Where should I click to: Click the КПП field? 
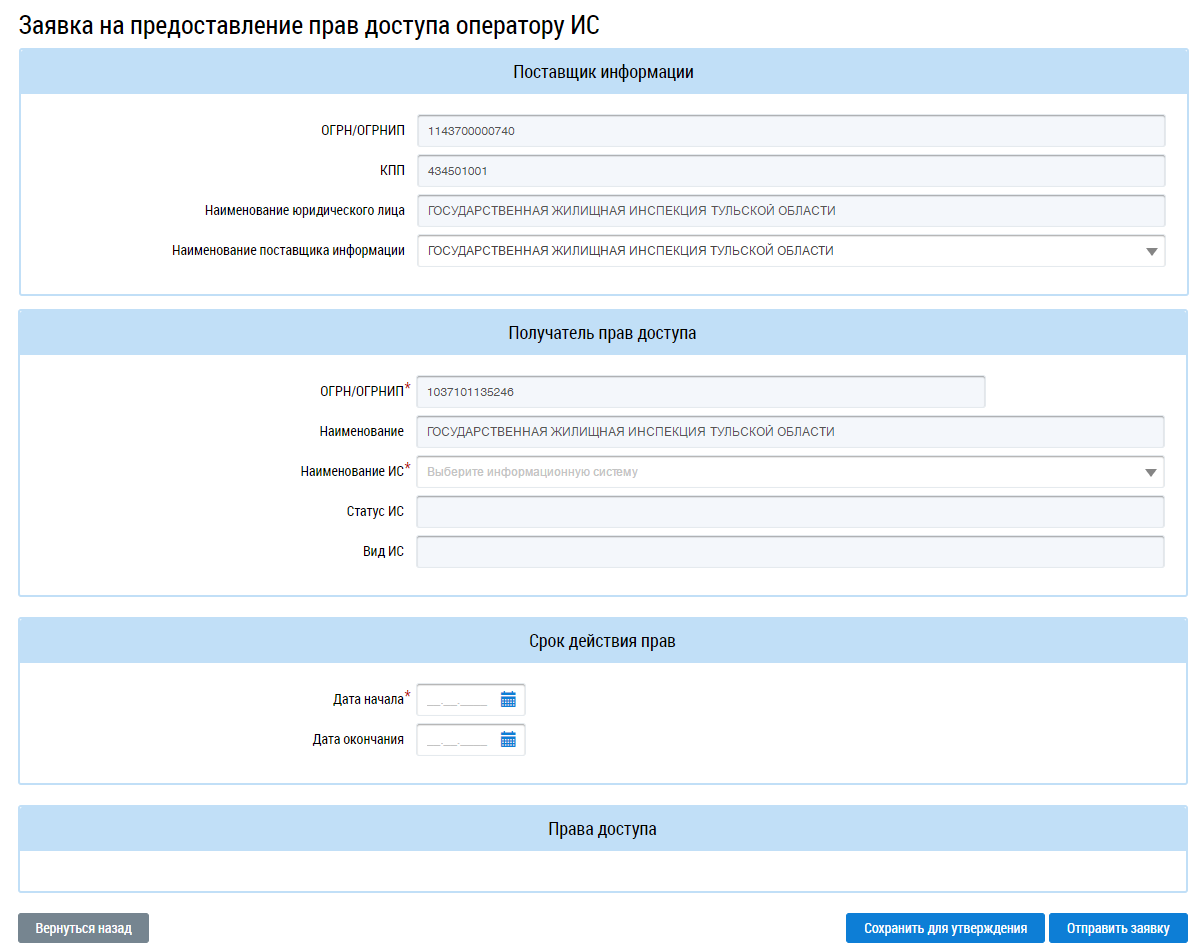790,171
